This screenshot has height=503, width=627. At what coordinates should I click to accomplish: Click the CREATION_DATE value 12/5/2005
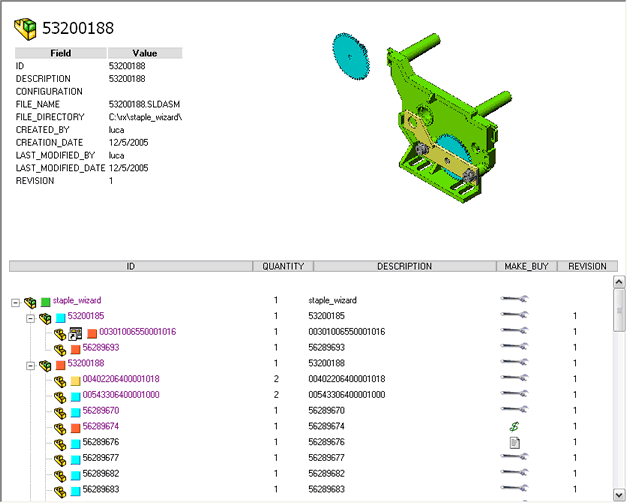[x=128, y=143]
